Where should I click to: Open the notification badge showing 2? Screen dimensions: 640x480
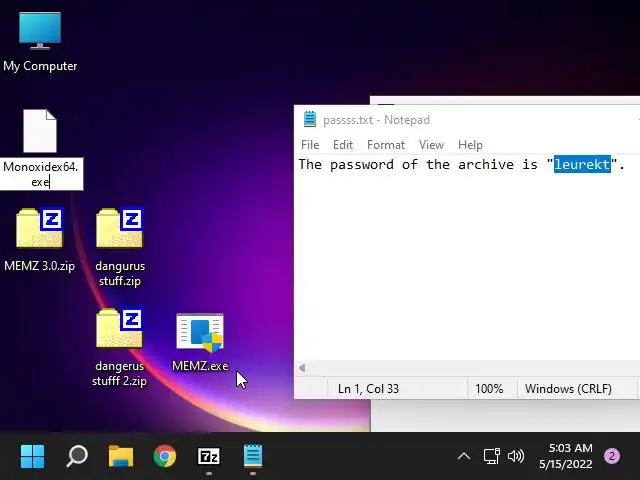click(x=611, y=456)
